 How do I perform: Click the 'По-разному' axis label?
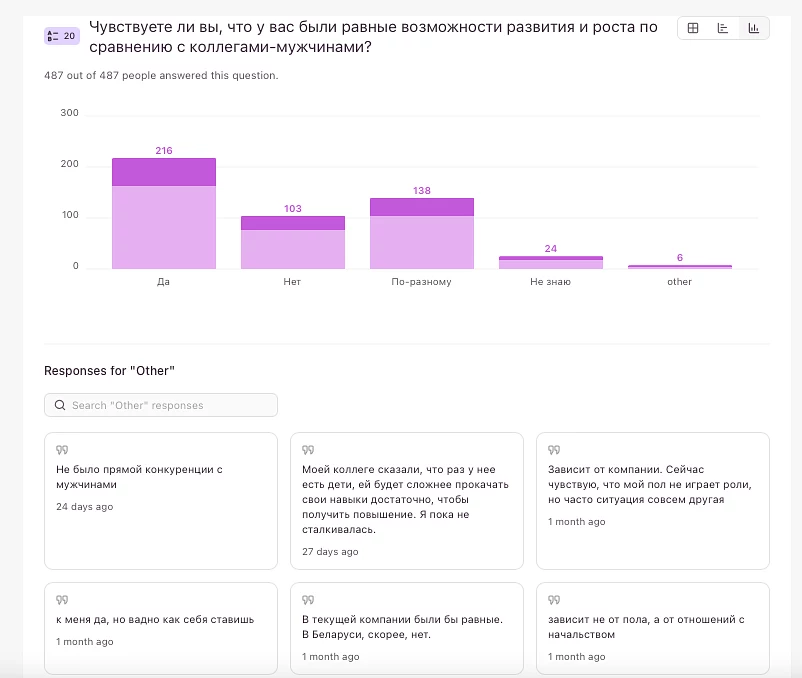tap(421, 282)
